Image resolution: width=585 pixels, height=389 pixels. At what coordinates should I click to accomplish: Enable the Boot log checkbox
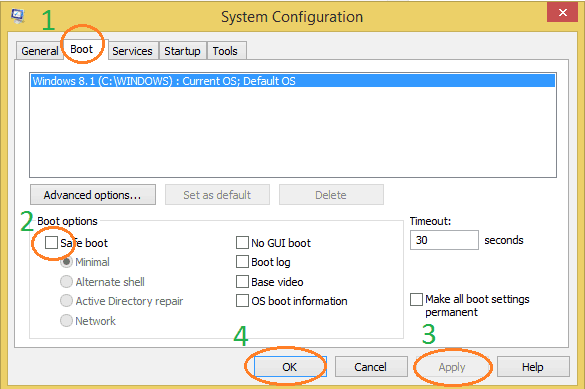(x=242, y=262)
